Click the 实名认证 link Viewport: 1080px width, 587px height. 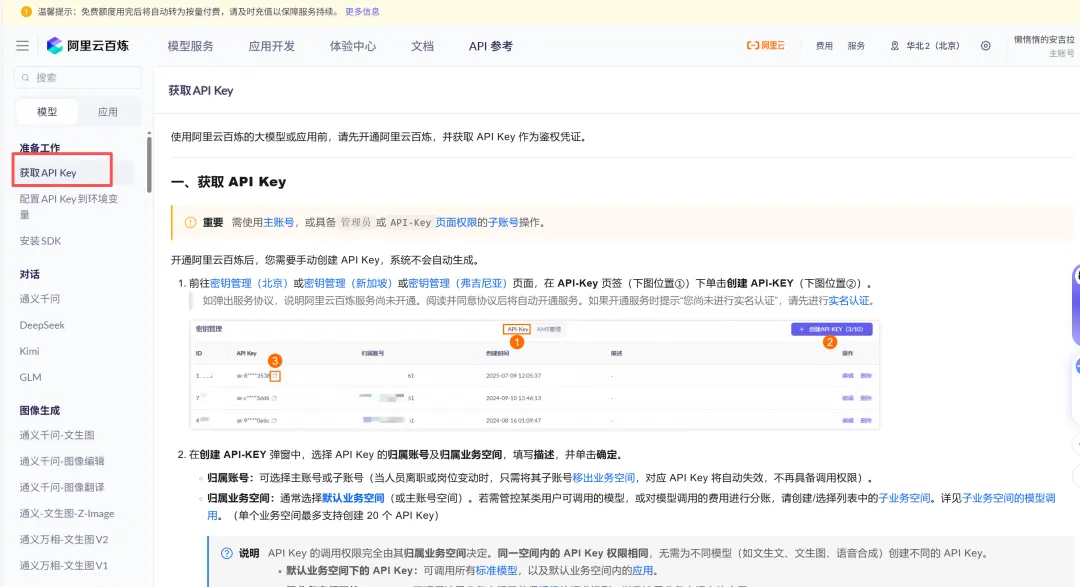849,301
